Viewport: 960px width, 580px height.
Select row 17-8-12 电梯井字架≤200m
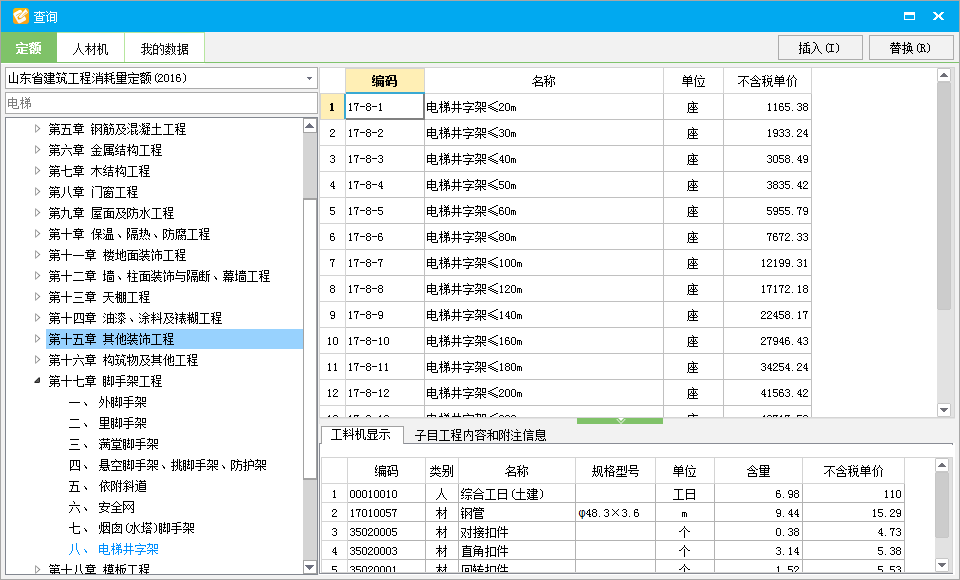click(566, 393)
